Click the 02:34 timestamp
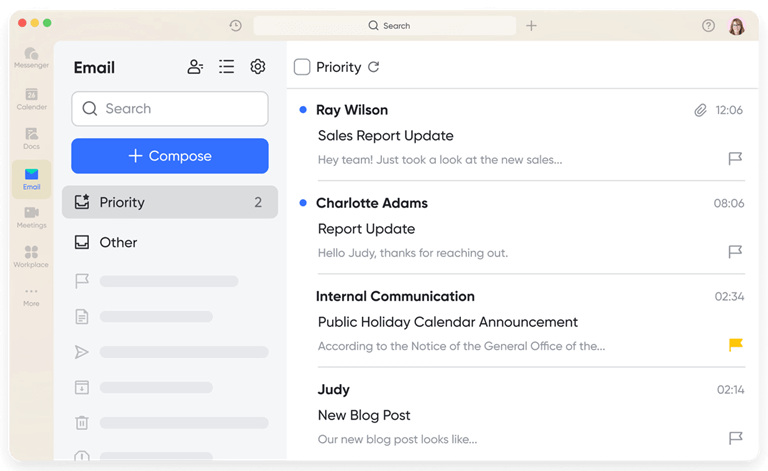 [x=729, y=296]
